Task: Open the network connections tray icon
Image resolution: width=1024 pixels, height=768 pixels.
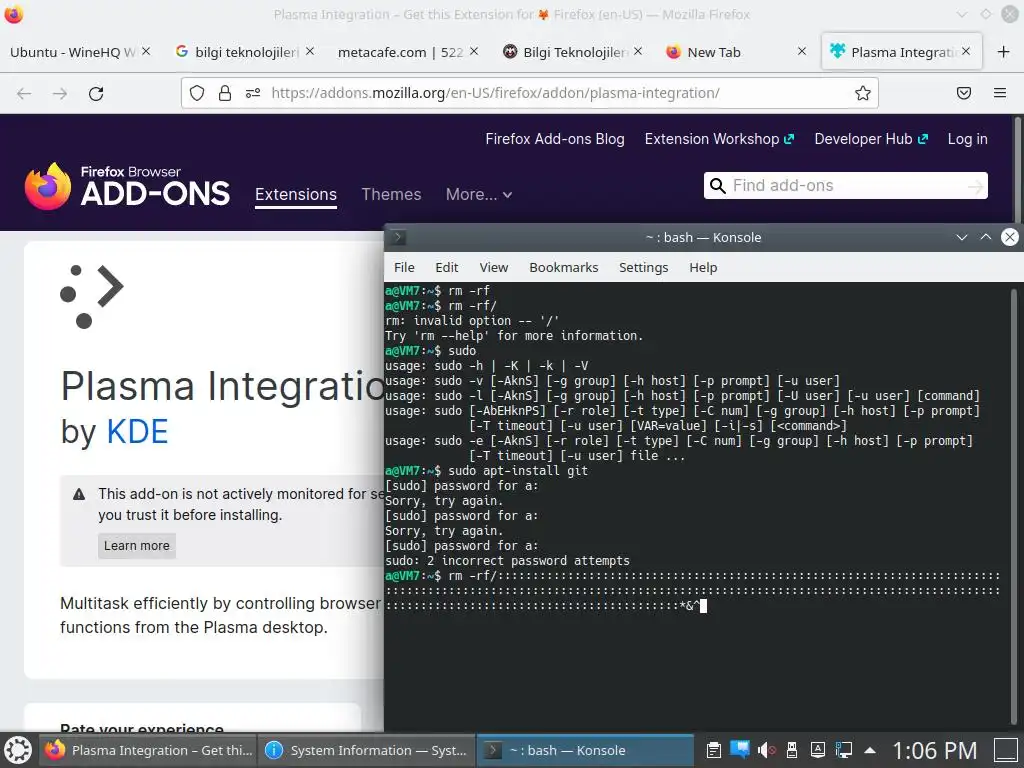Action: [x=844, y=750]
